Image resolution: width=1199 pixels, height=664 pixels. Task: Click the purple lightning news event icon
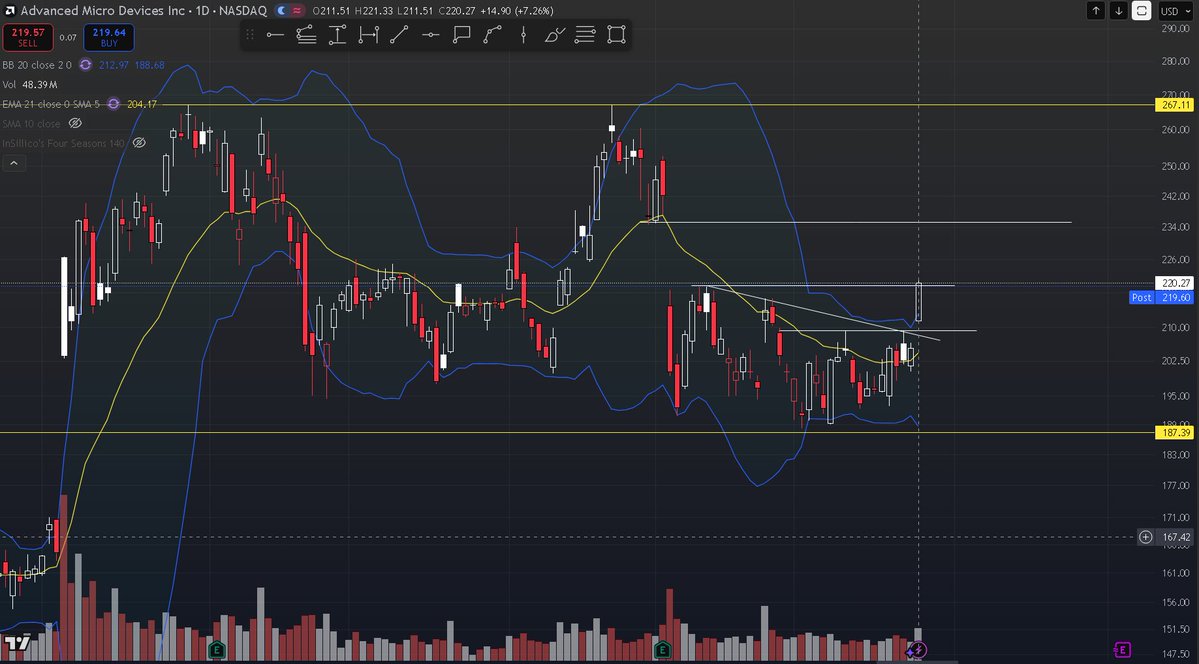point(917,651)
